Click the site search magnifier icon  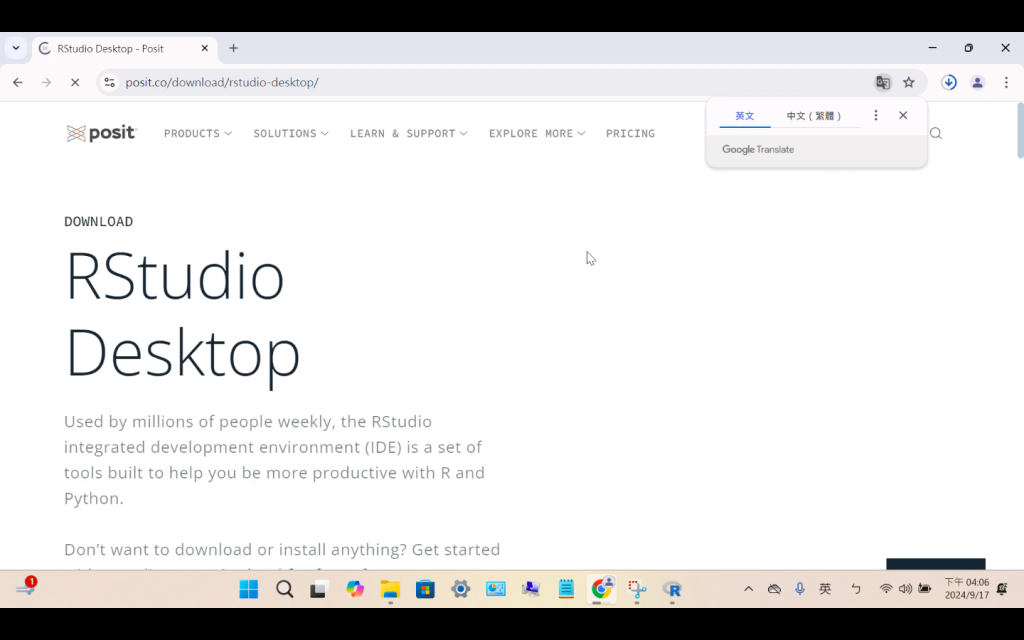[x=936, y=133]
